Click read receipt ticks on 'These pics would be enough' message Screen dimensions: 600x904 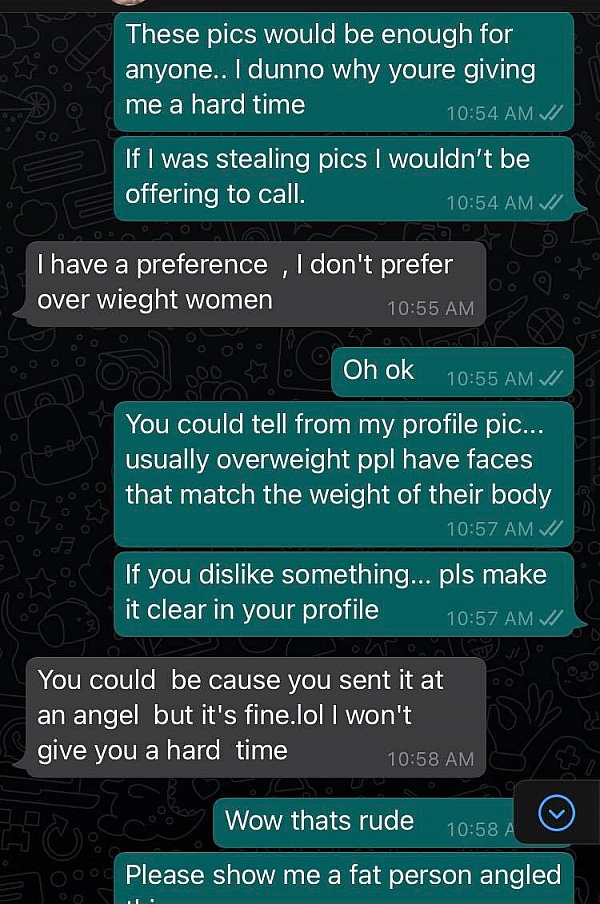click(551, 113)
